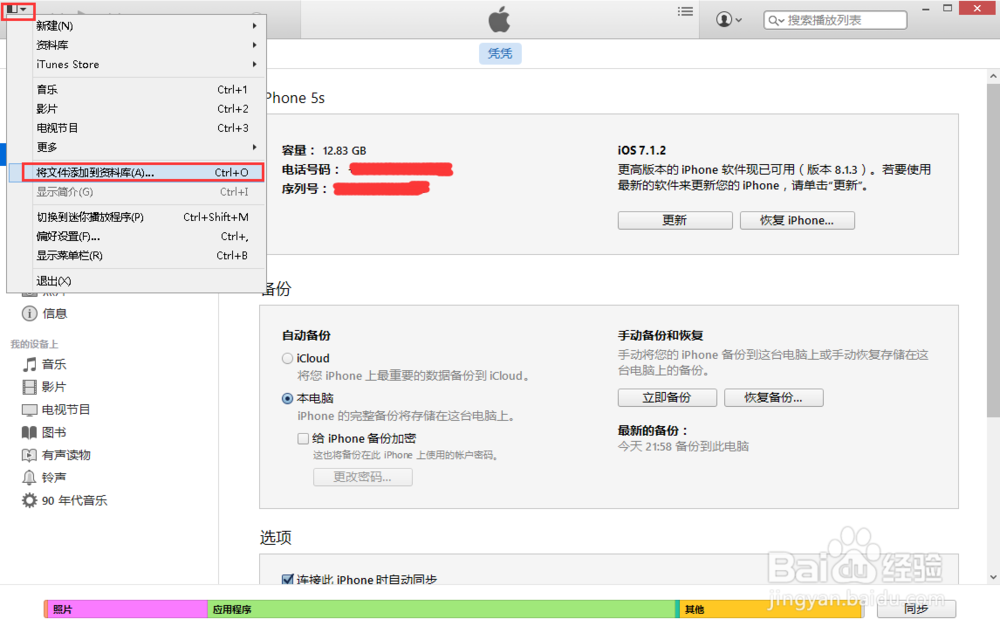The image size is (1000, 633).
Task: Click the iOS 7.1.2 version text
Action: click(642, 150)
